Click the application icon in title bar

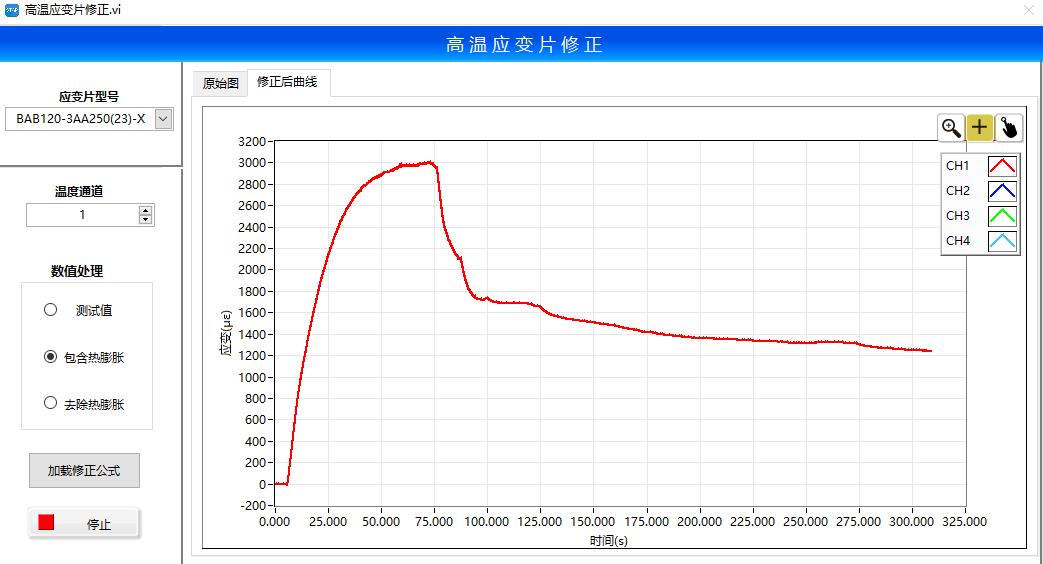point(12,9)
